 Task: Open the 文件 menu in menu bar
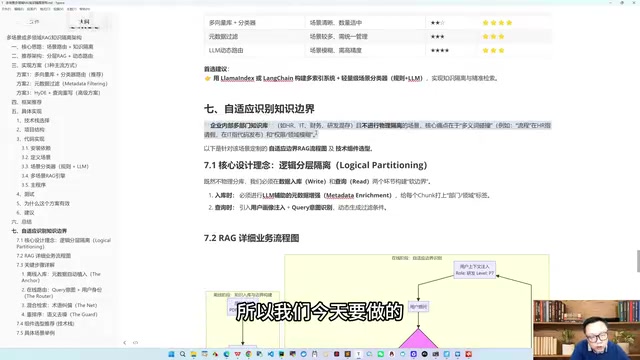[6, 9]
